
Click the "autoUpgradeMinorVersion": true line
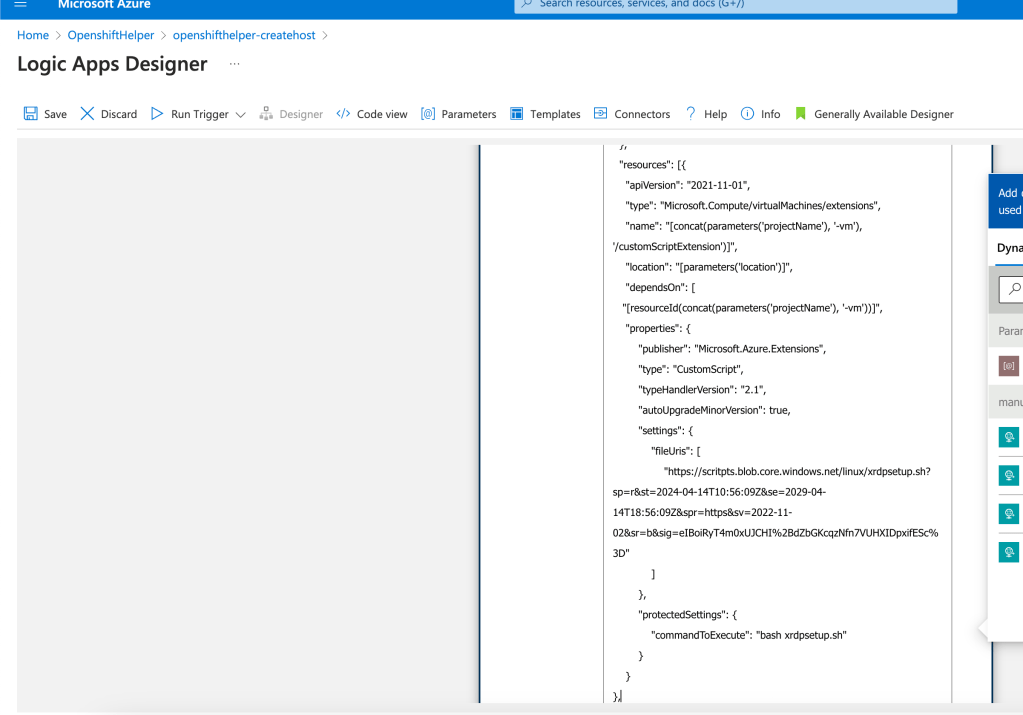(x=714, y=410)
